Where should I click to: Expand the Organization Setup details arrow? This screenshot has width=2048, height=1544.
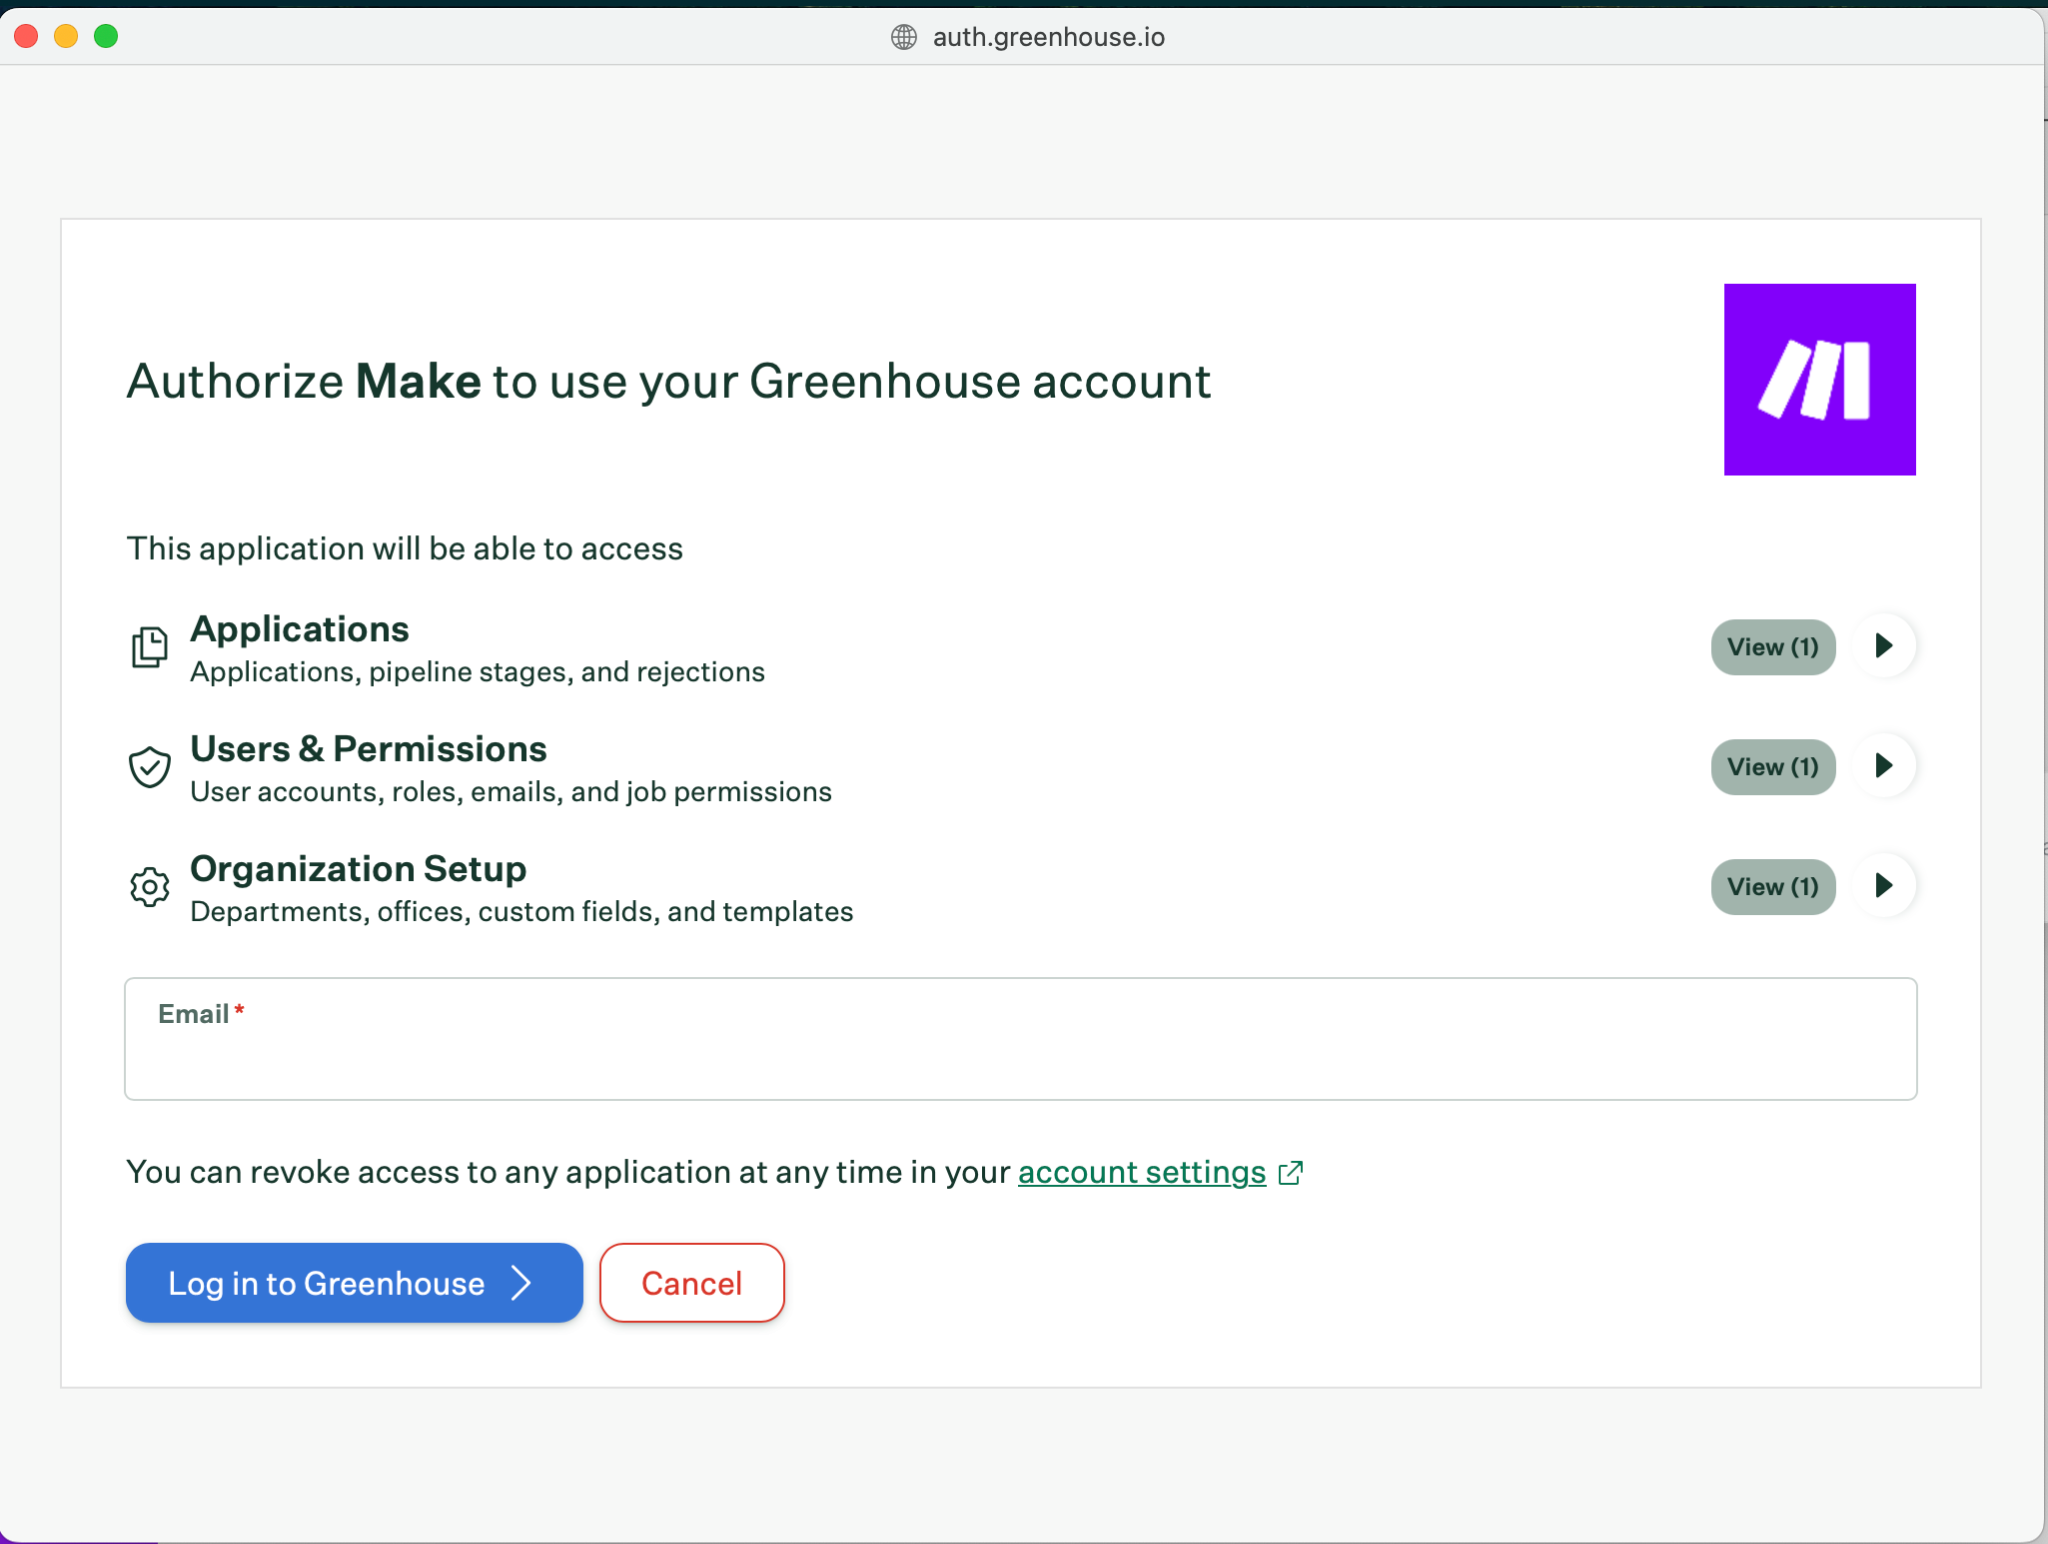(x=1884, y=886)
